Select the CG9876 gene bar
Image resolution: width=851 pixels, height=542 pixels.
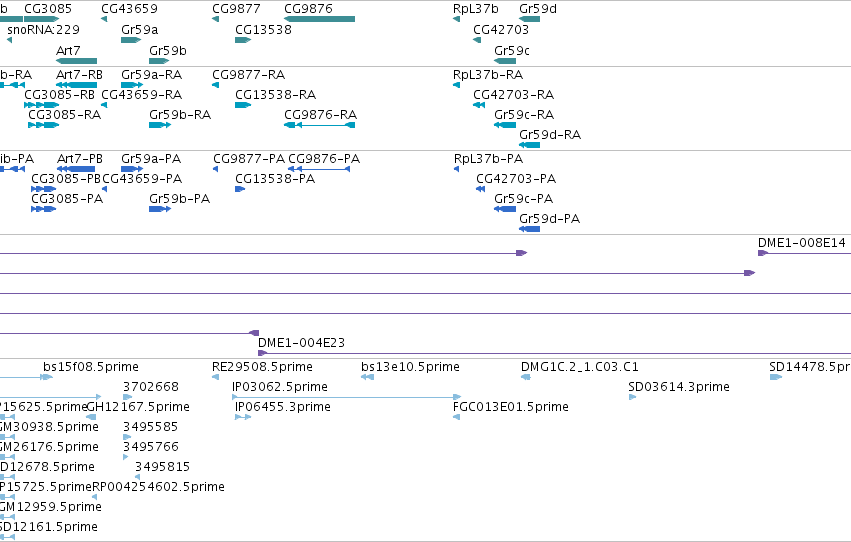320,19
